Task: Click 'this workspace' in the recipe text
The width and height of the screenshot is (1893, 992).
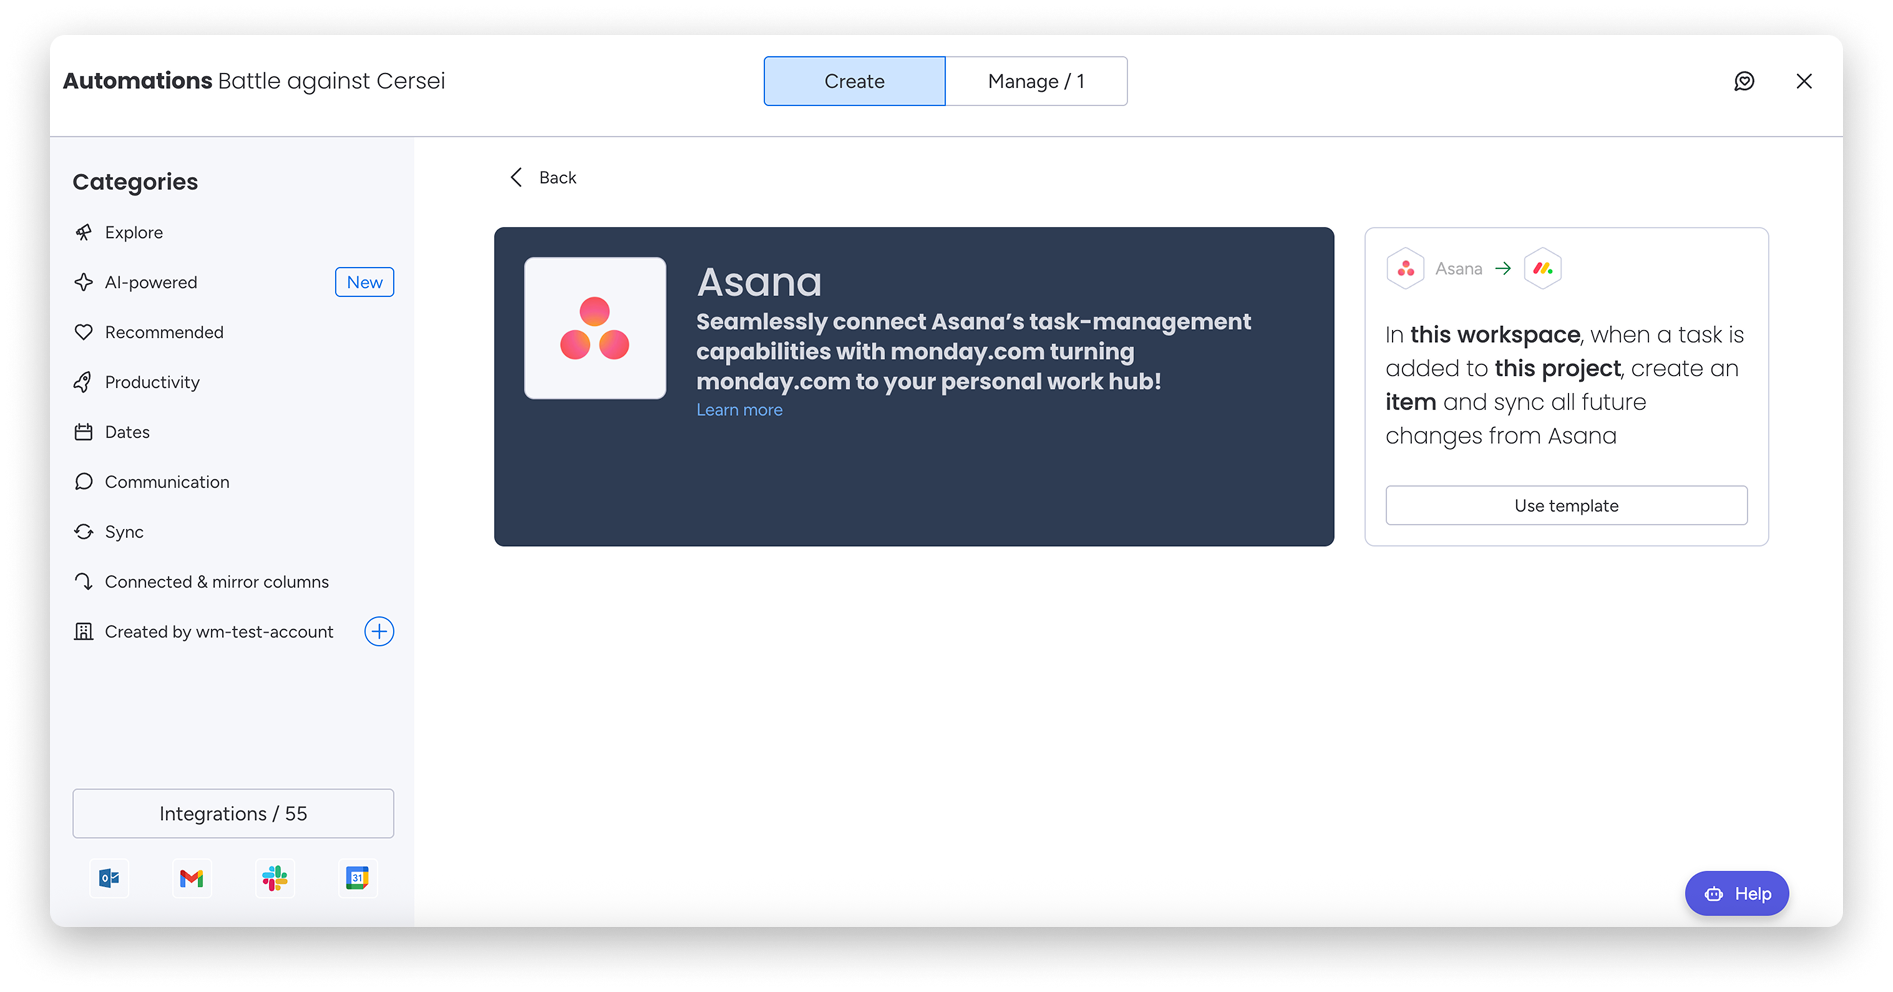Action: (1495, 335)
